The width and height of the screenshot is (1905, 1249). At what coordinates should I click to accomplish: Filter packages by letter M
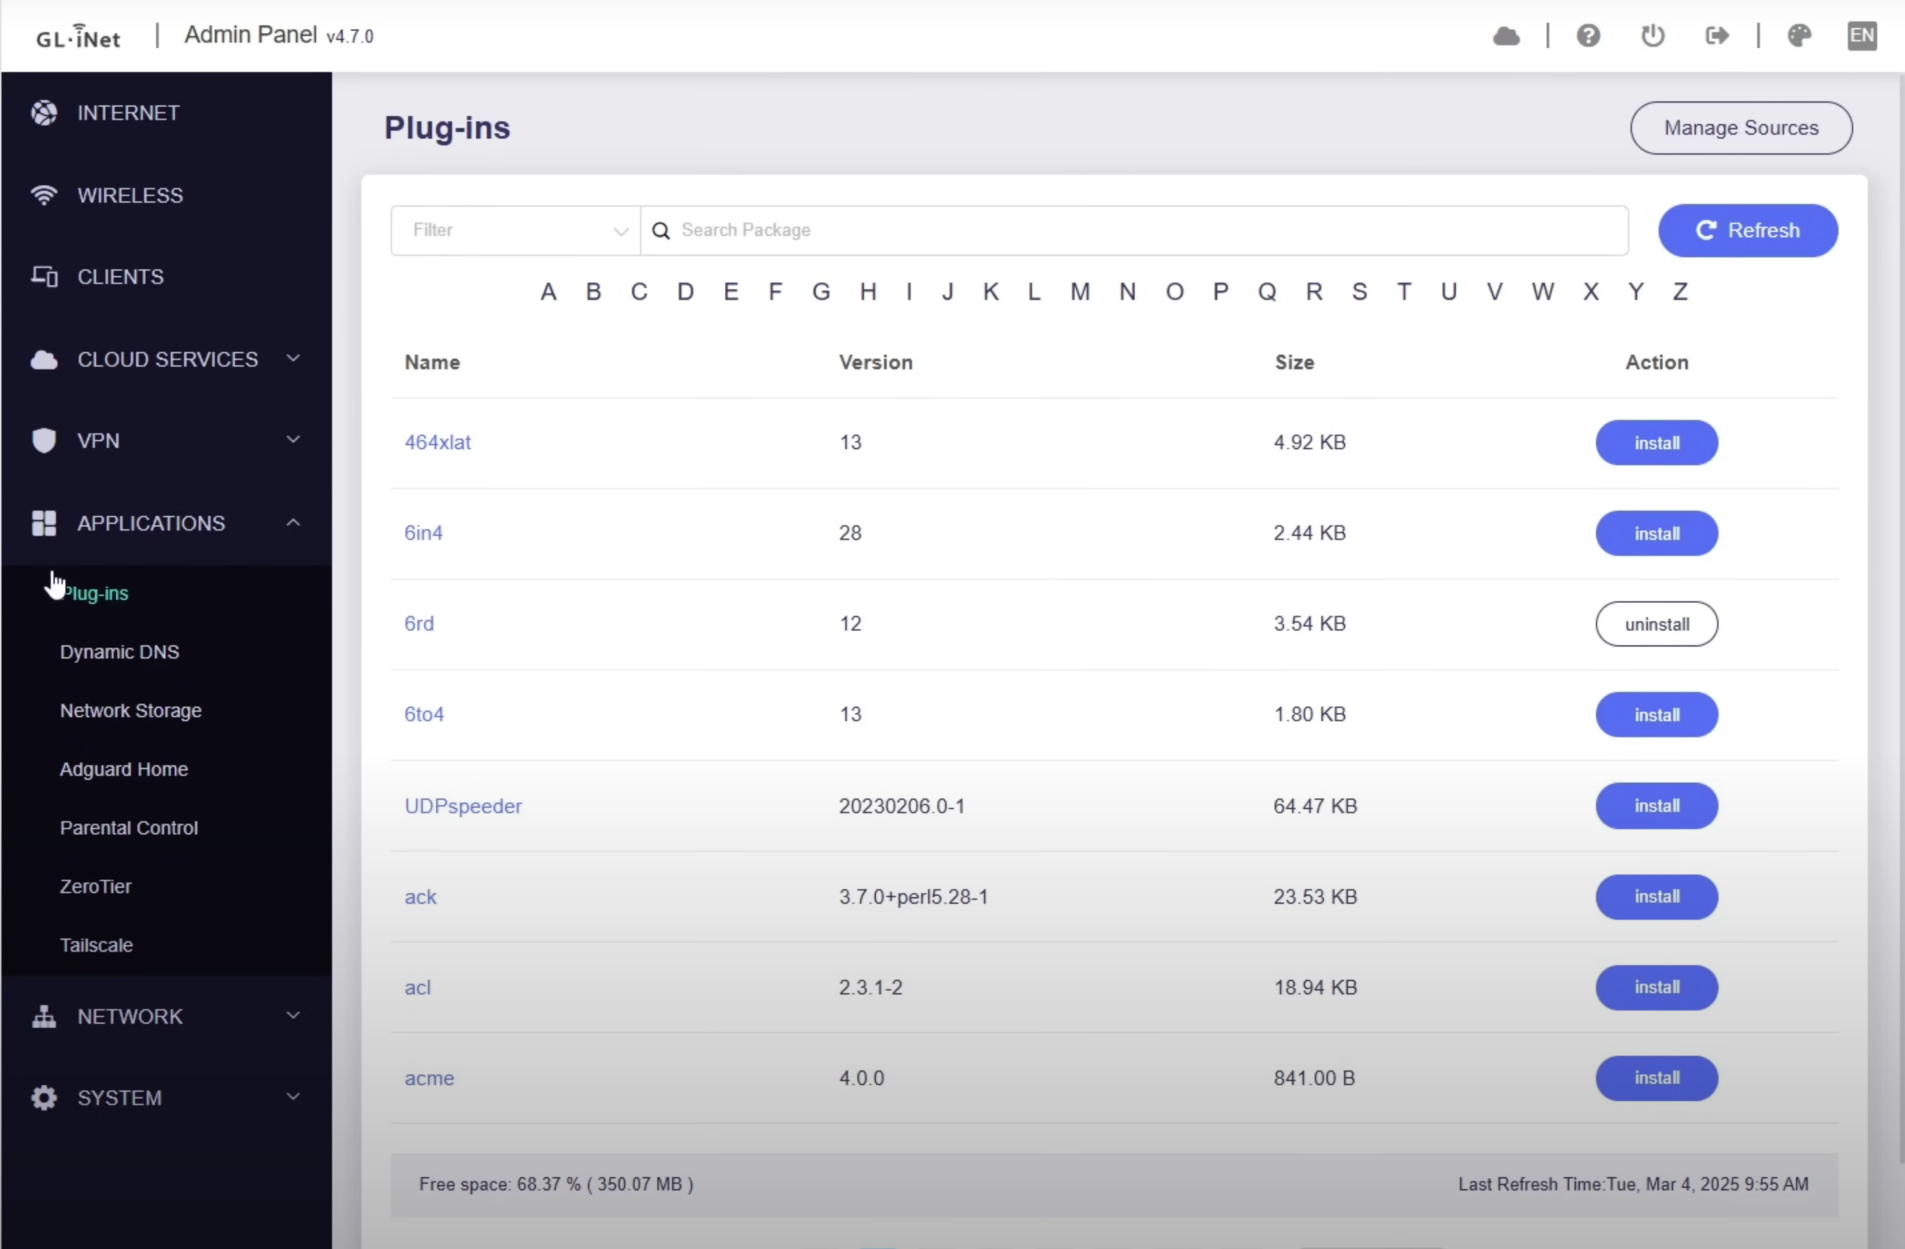pyautogui.click(x=1080, y=292)
